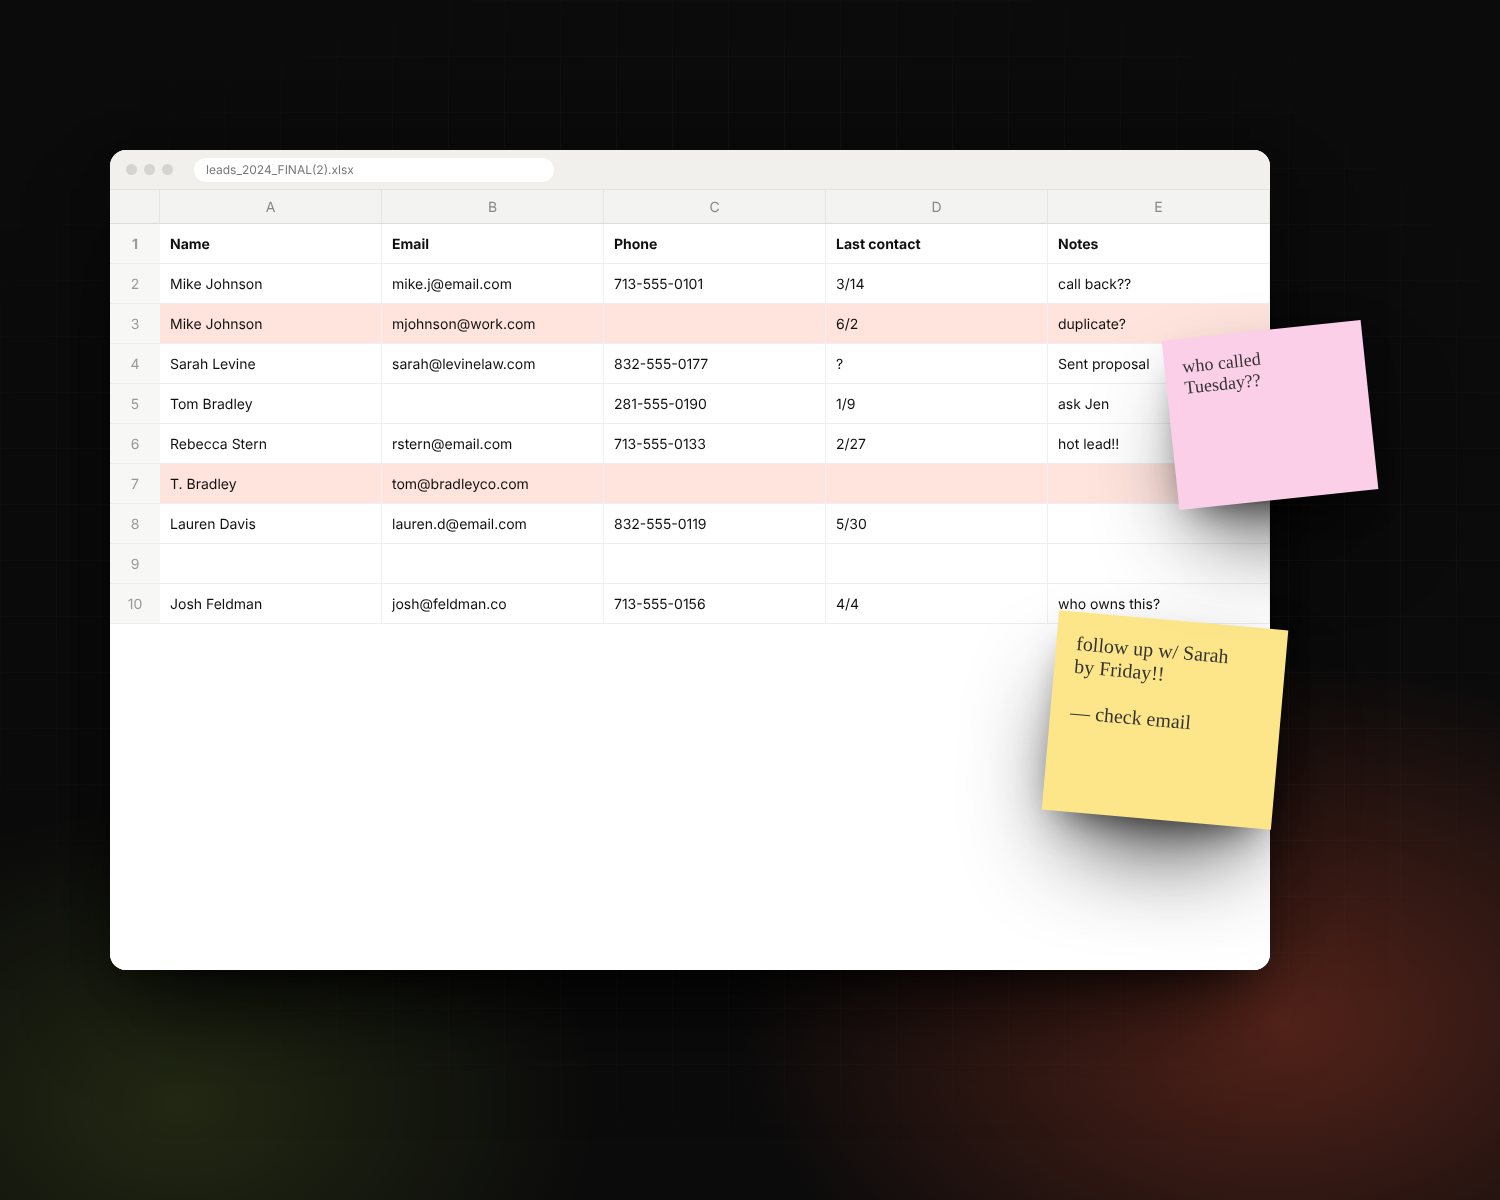The width and height of the screenshot is (1500, 1200).
Task: Select phone cell '281-555-0190'
Action: click(x=714, y=404)
